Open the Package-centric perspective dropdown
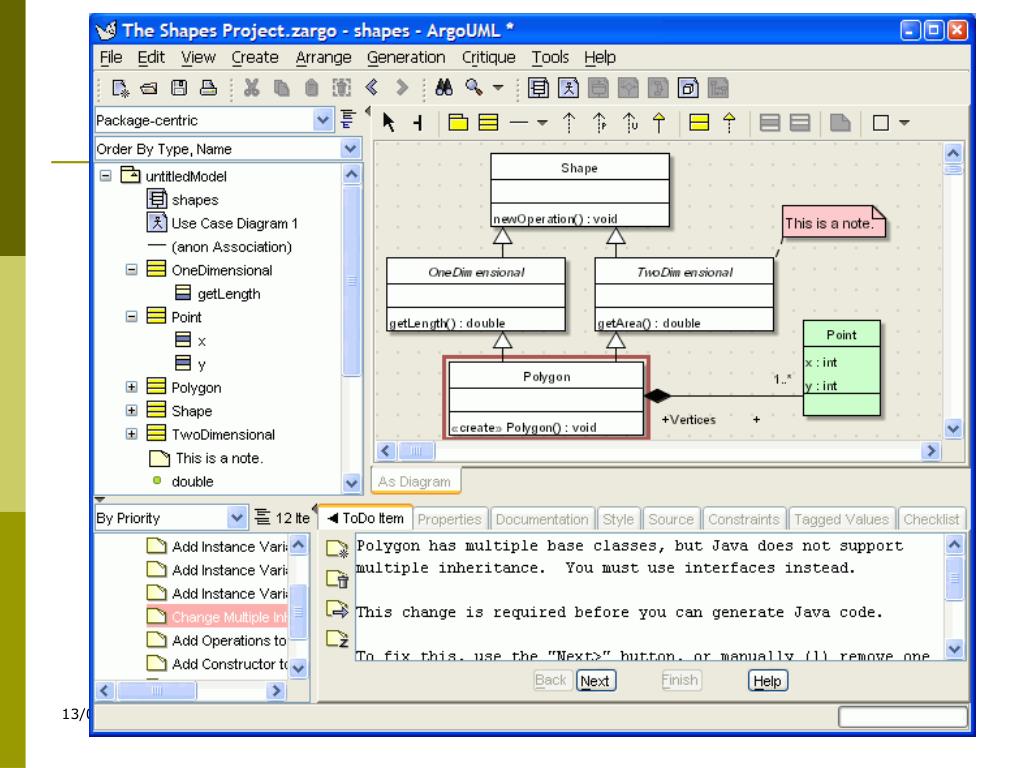The height and width of the screenshot is (768, 1024). tap(323, 120)
